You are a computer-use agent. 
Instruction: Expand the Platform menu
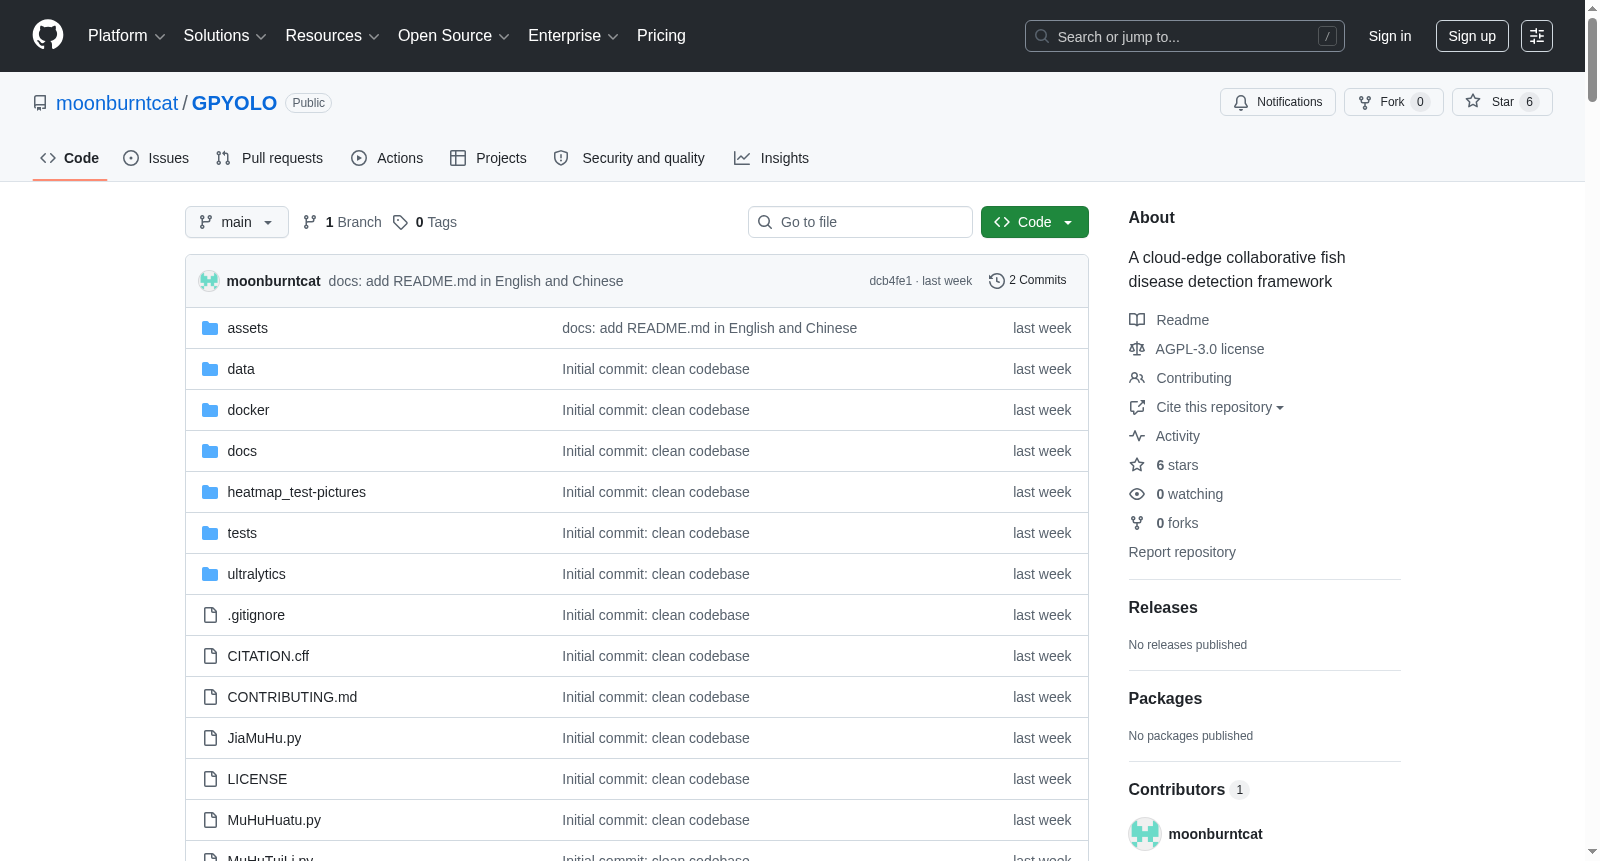coord(126,36)
